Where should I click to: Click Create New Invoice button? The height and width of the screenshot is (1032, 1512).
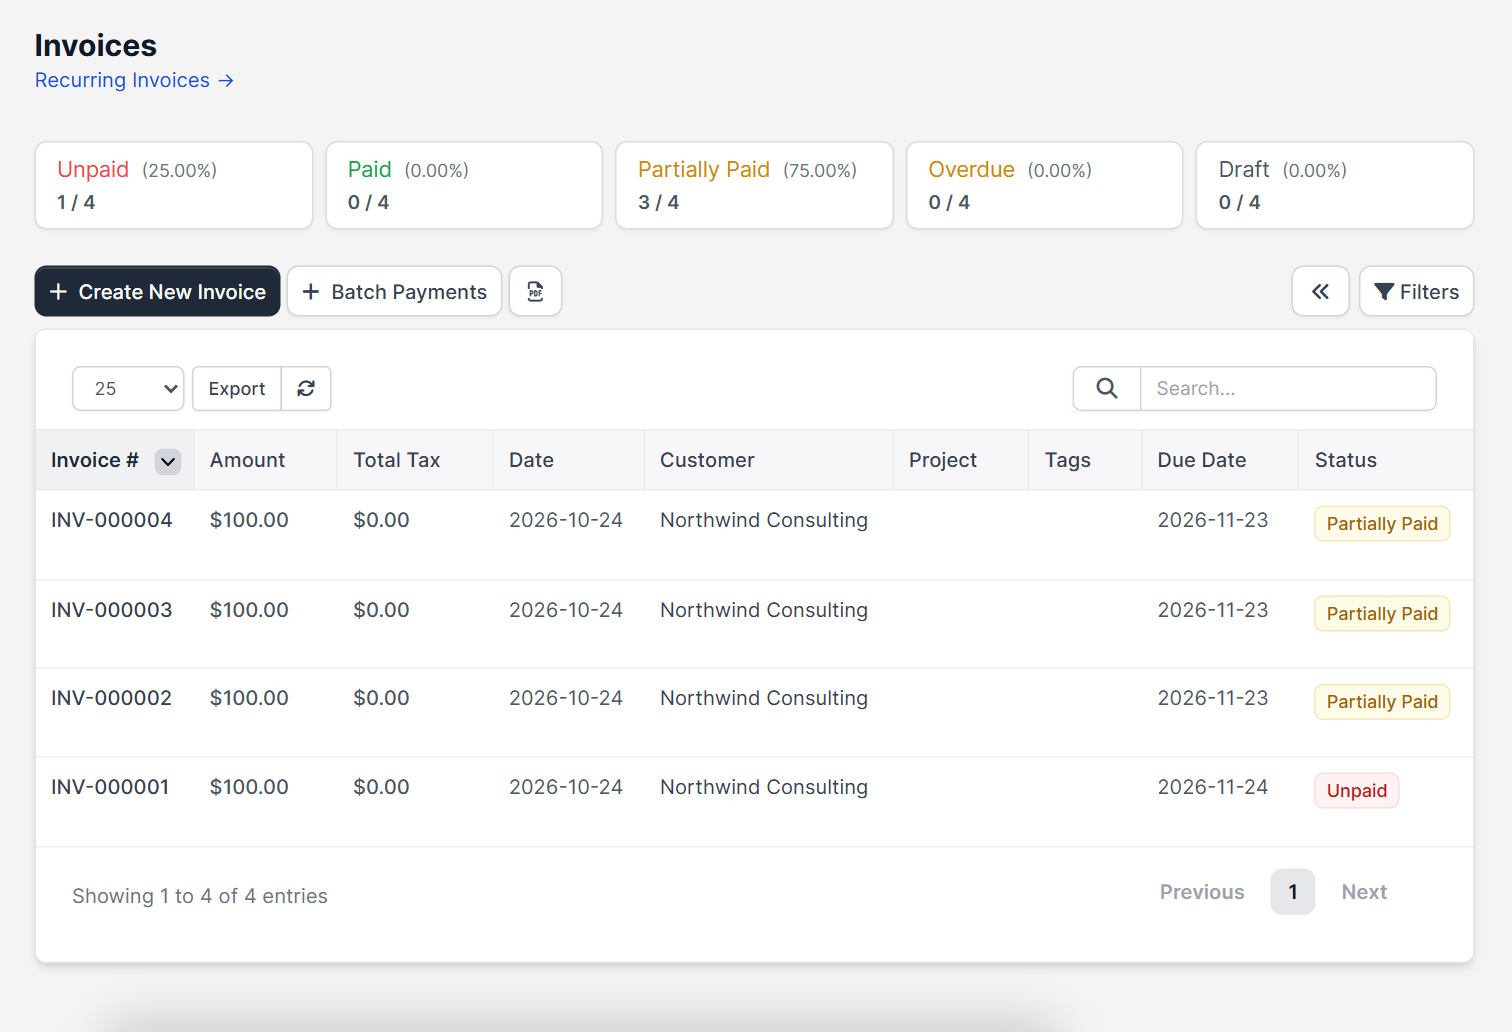pyautogui.click(x=158, y=291)
